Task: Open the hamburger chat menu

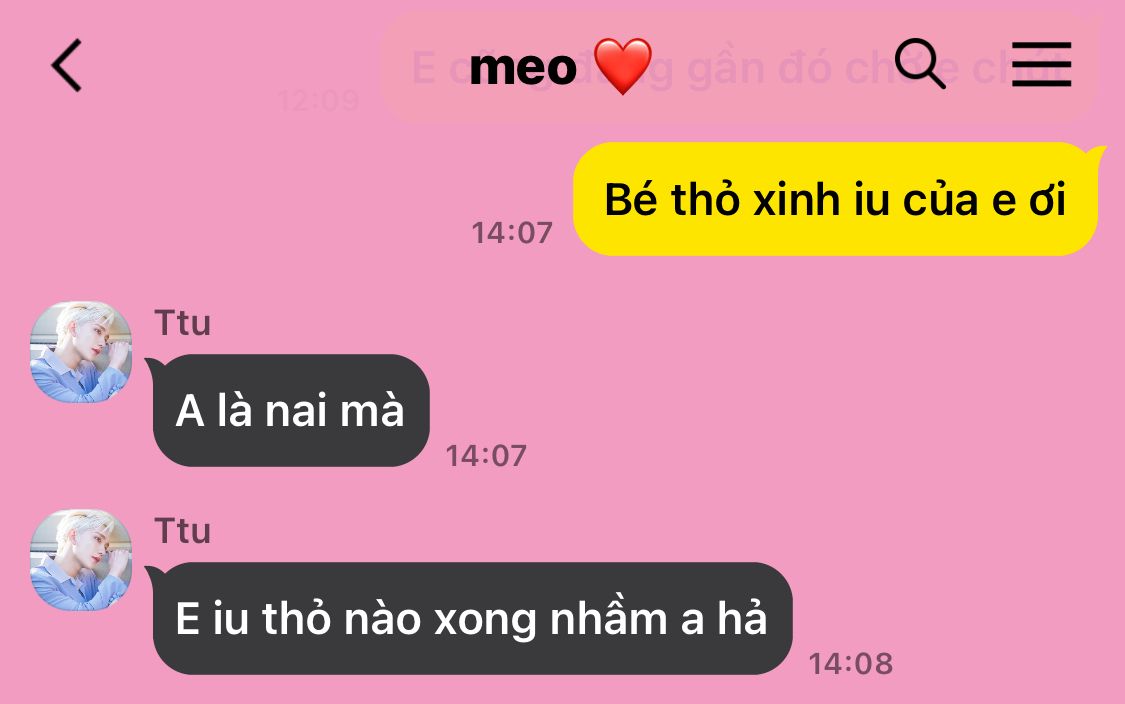Action: pyautogui.click(x=1041, y=64)
